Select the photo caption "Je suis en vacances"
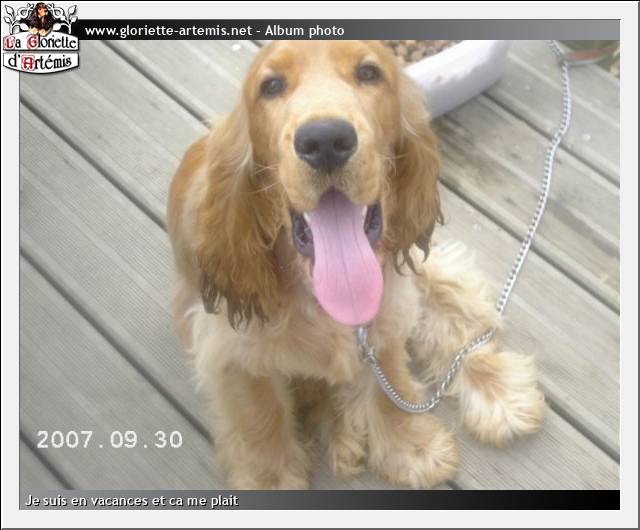The width and height of the screenshot is (640, 530). [132, 500]
